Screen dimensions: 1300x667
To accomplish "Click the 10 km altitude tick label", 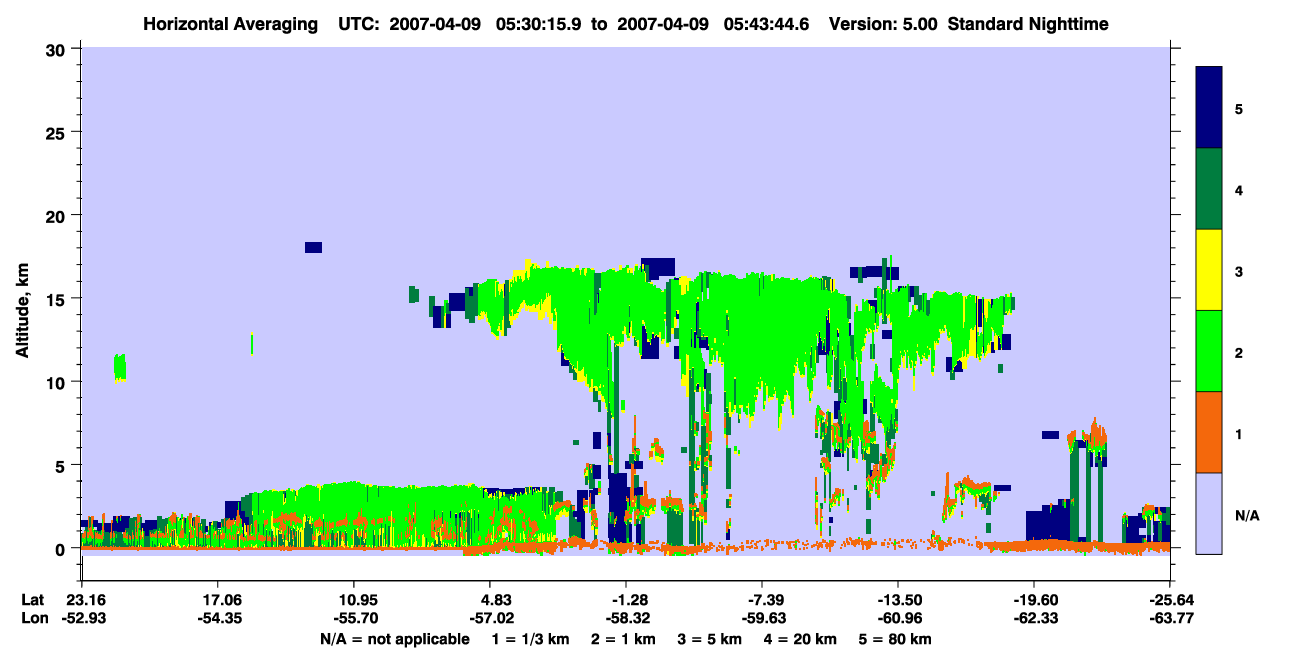I will coord(58,382).
